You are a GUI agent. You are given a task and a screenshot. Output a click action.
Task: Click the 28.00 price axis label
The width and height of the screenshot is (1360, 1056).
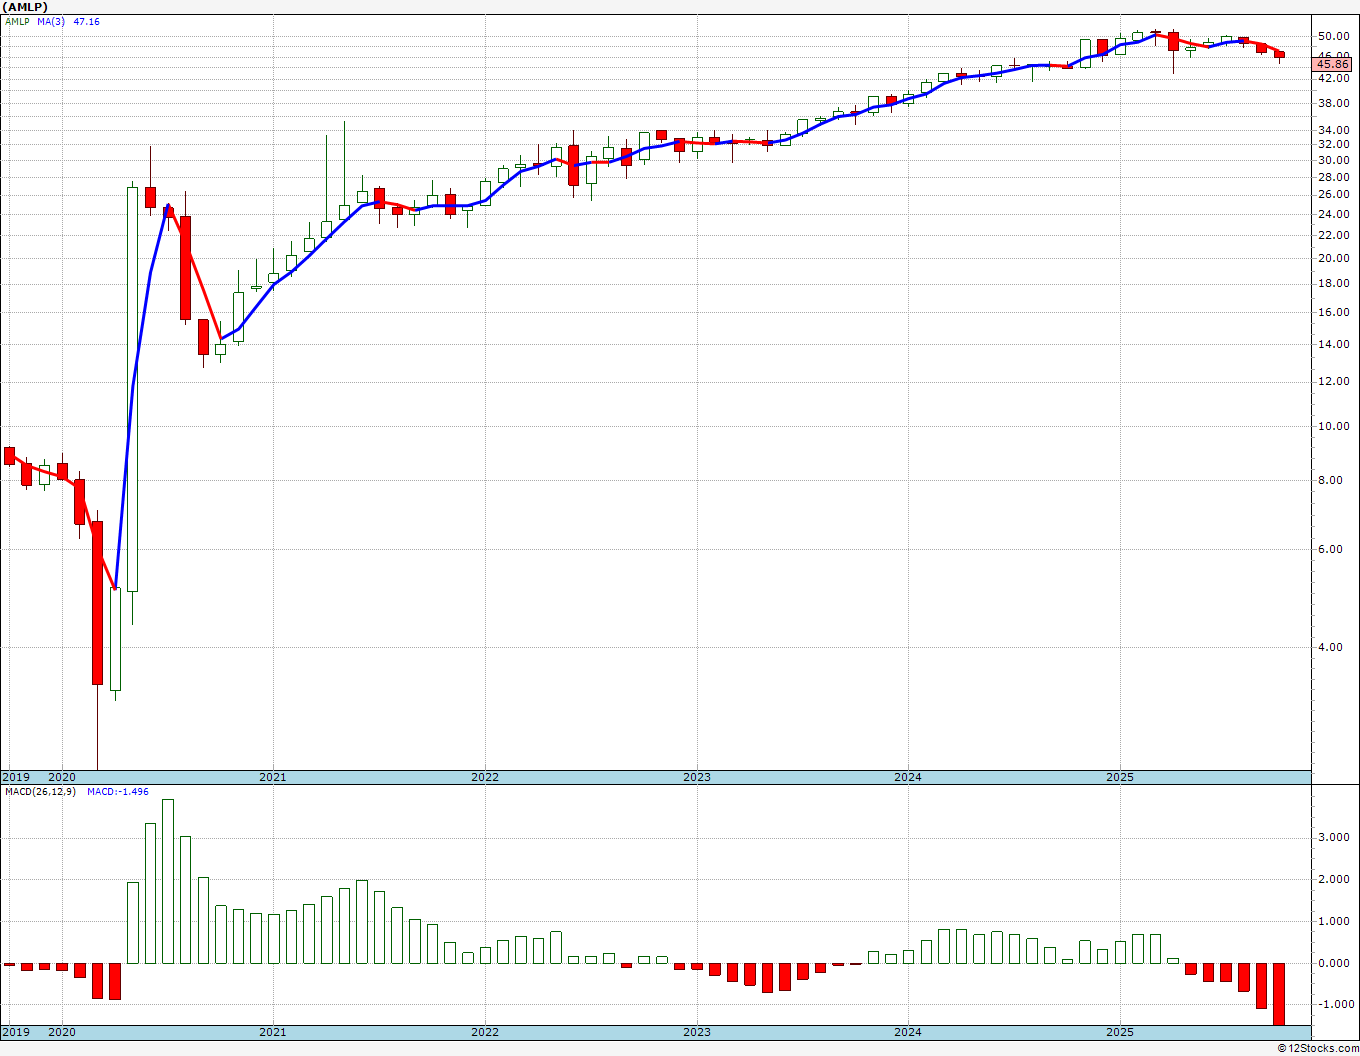(x=1334, y=177)
